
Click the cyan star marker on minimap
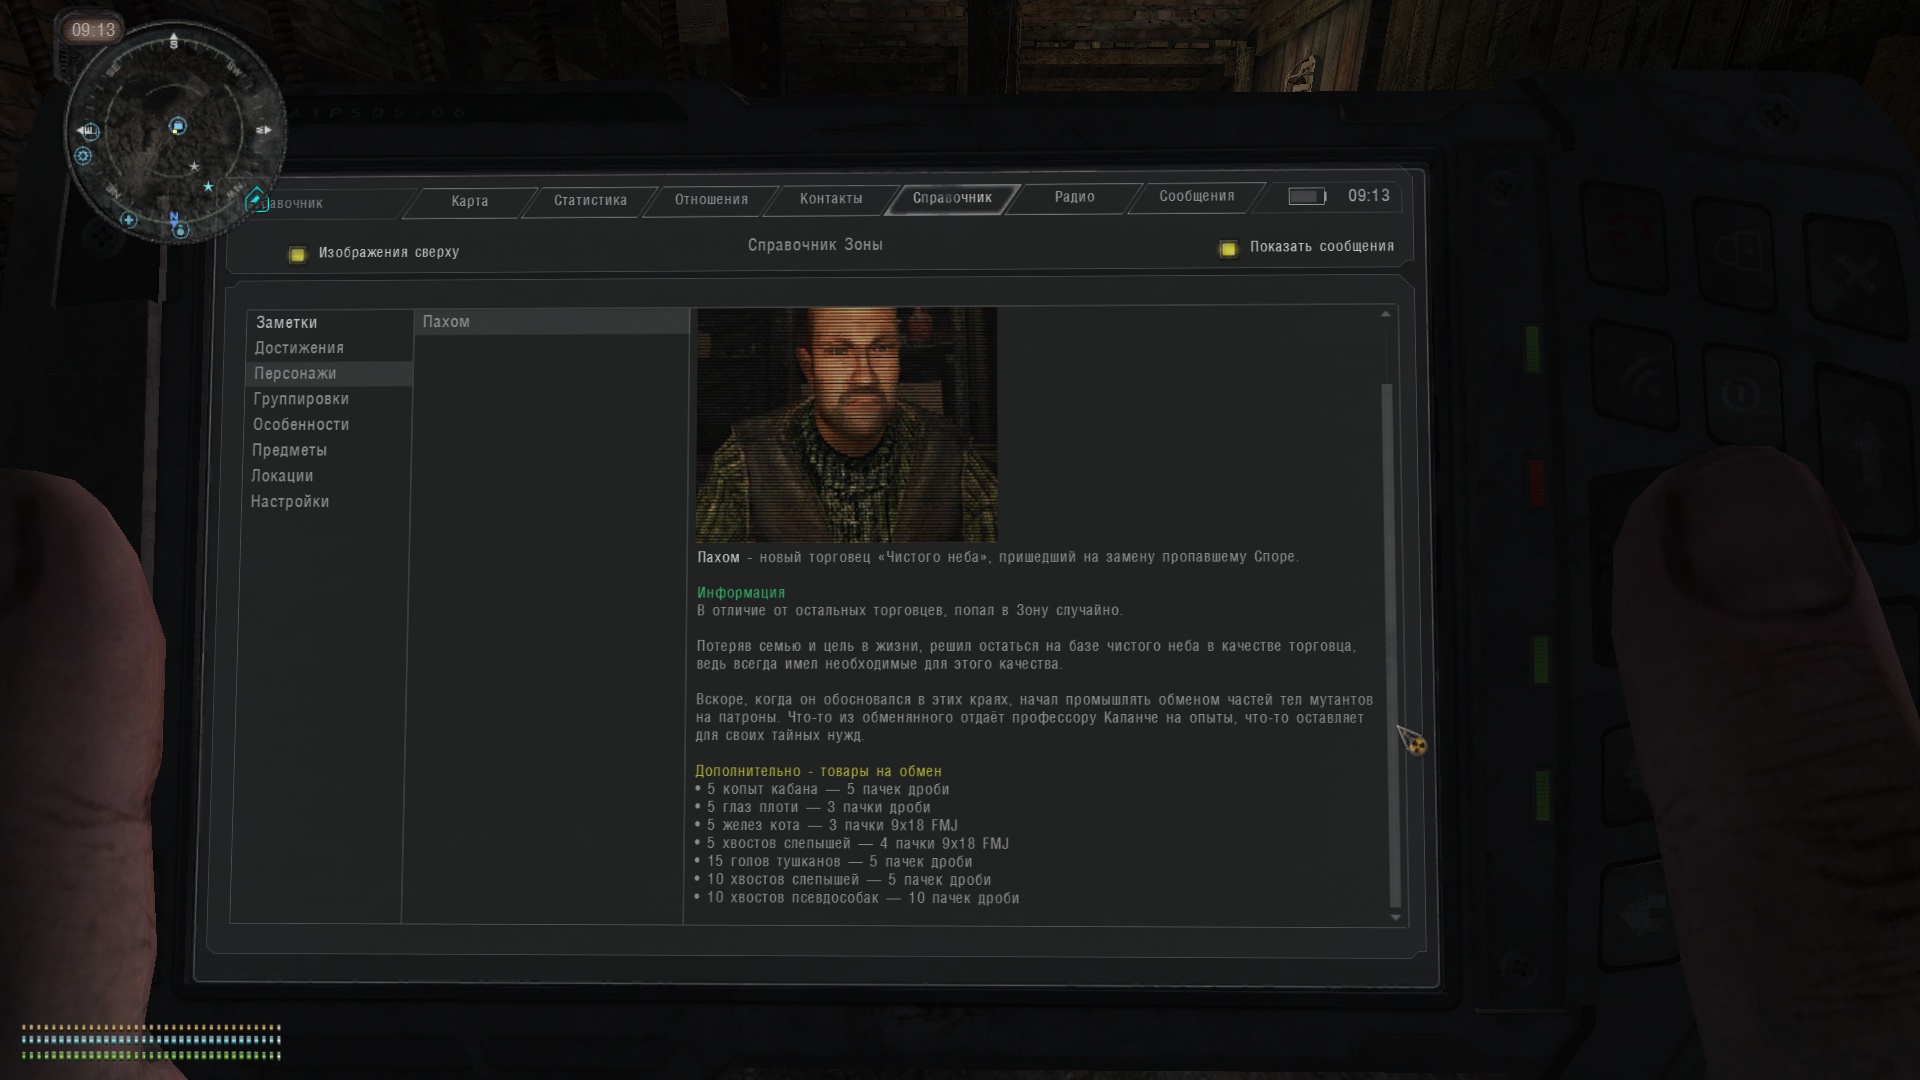208,187
